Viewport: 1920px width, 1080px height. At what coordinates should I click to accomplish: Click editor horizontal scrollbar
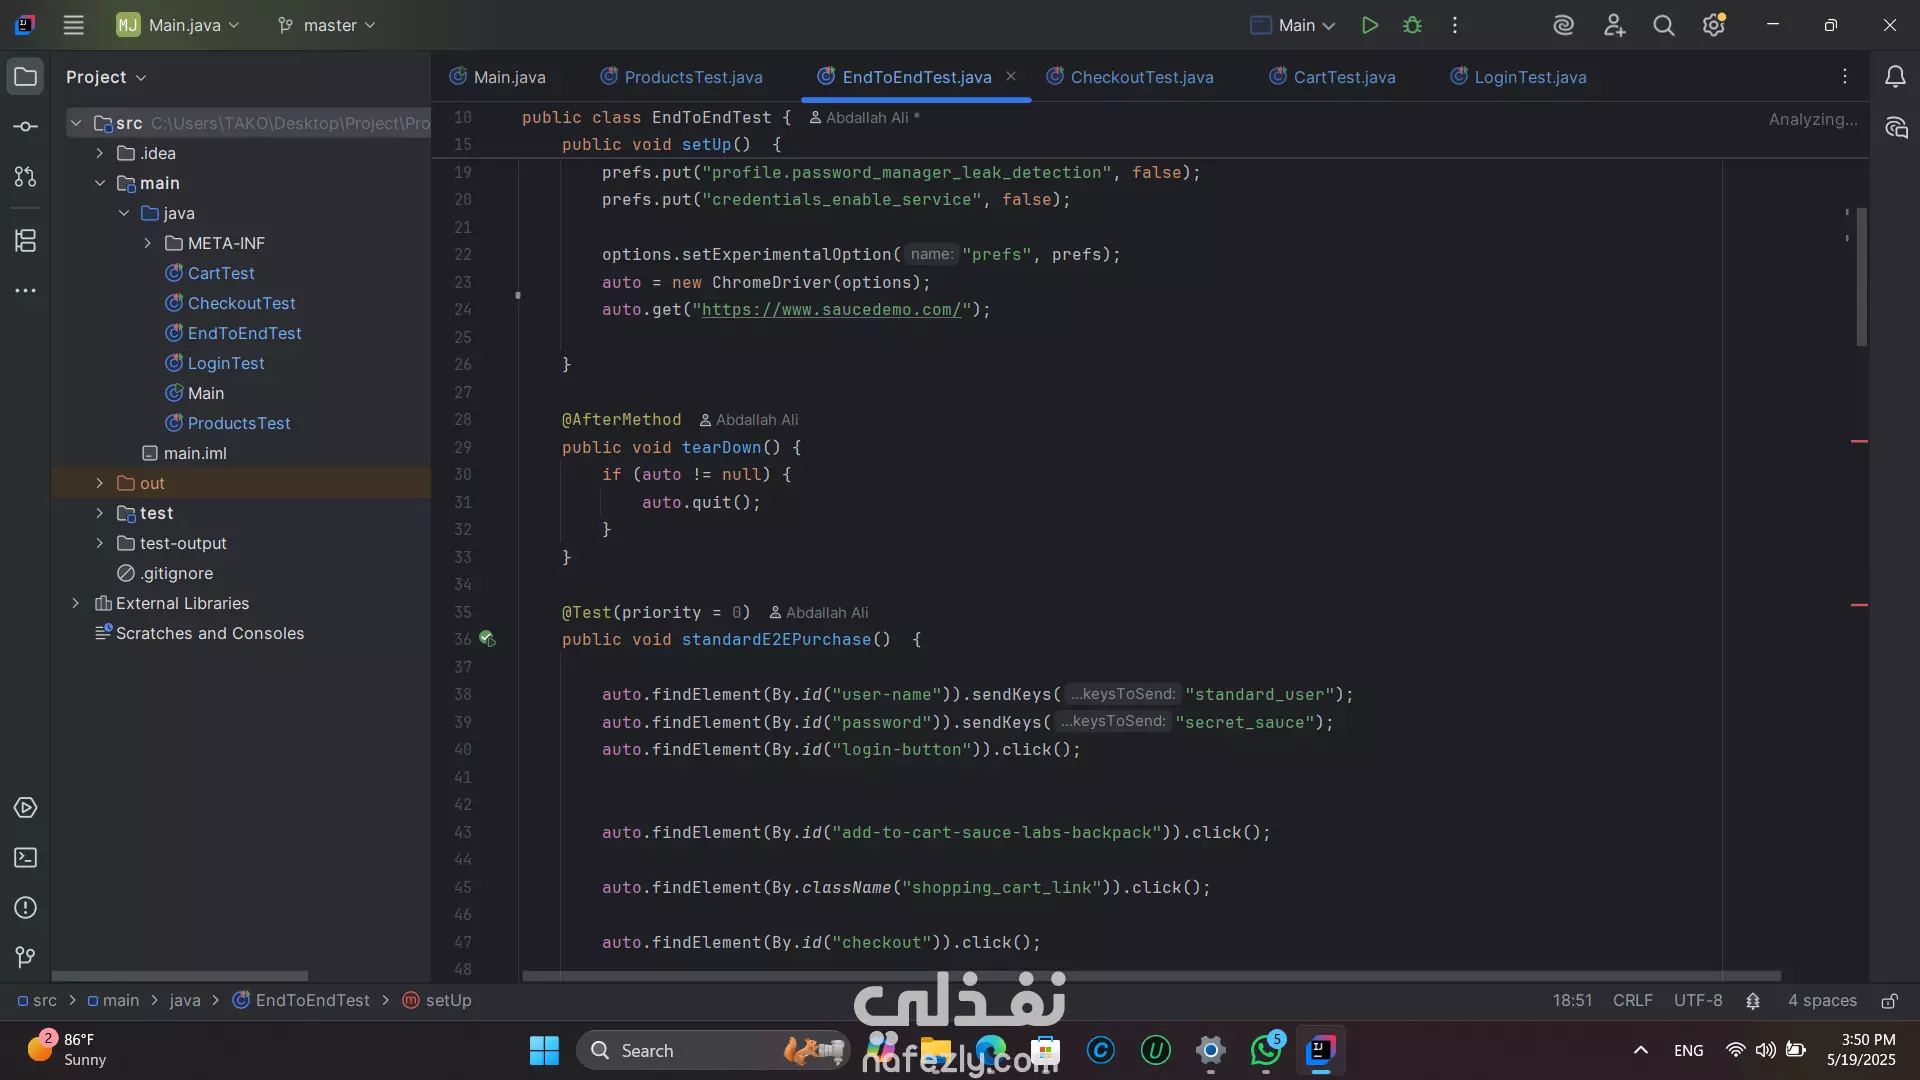tap(1151, 976)
